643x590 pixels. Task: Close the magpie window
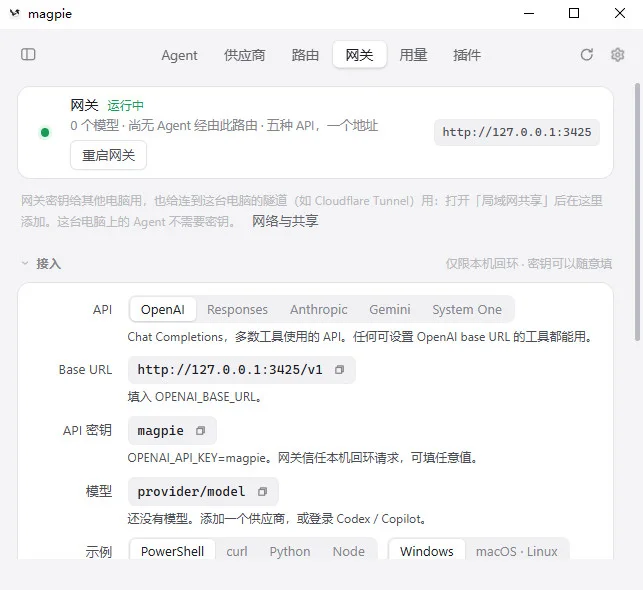click(620, 14)
